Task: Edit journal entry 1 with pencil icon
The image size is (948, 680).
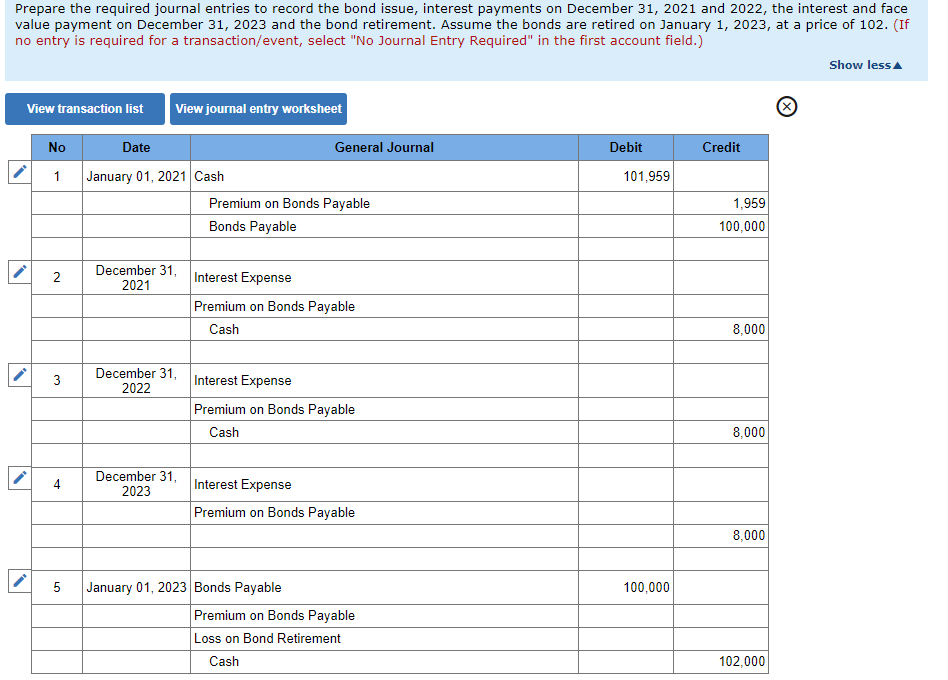Action: 19,172
